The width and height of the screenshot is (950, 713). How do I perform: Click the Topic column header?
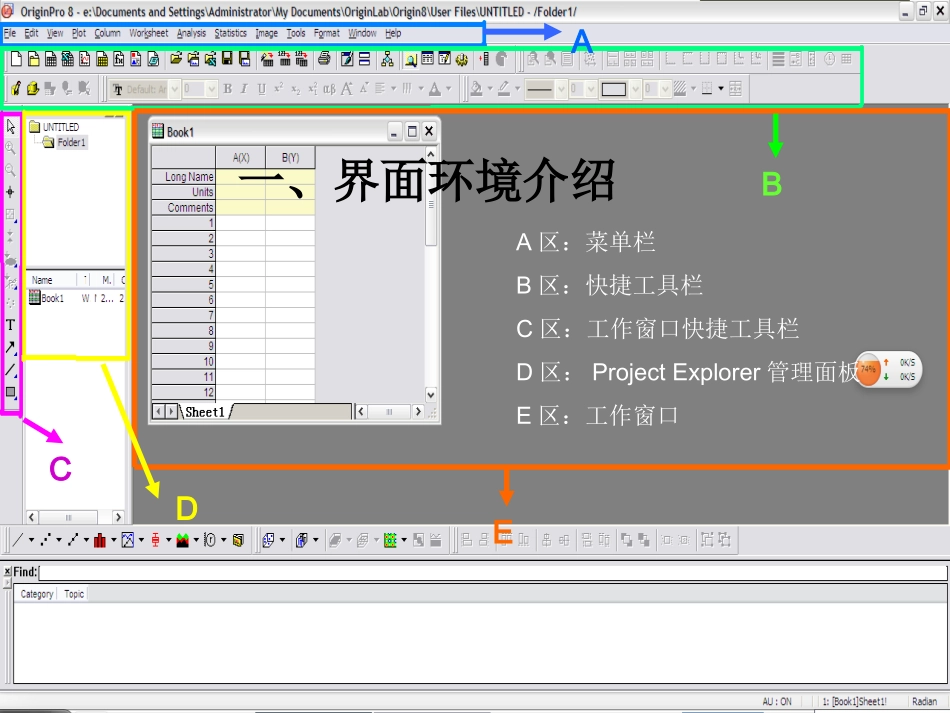point(74,594)
